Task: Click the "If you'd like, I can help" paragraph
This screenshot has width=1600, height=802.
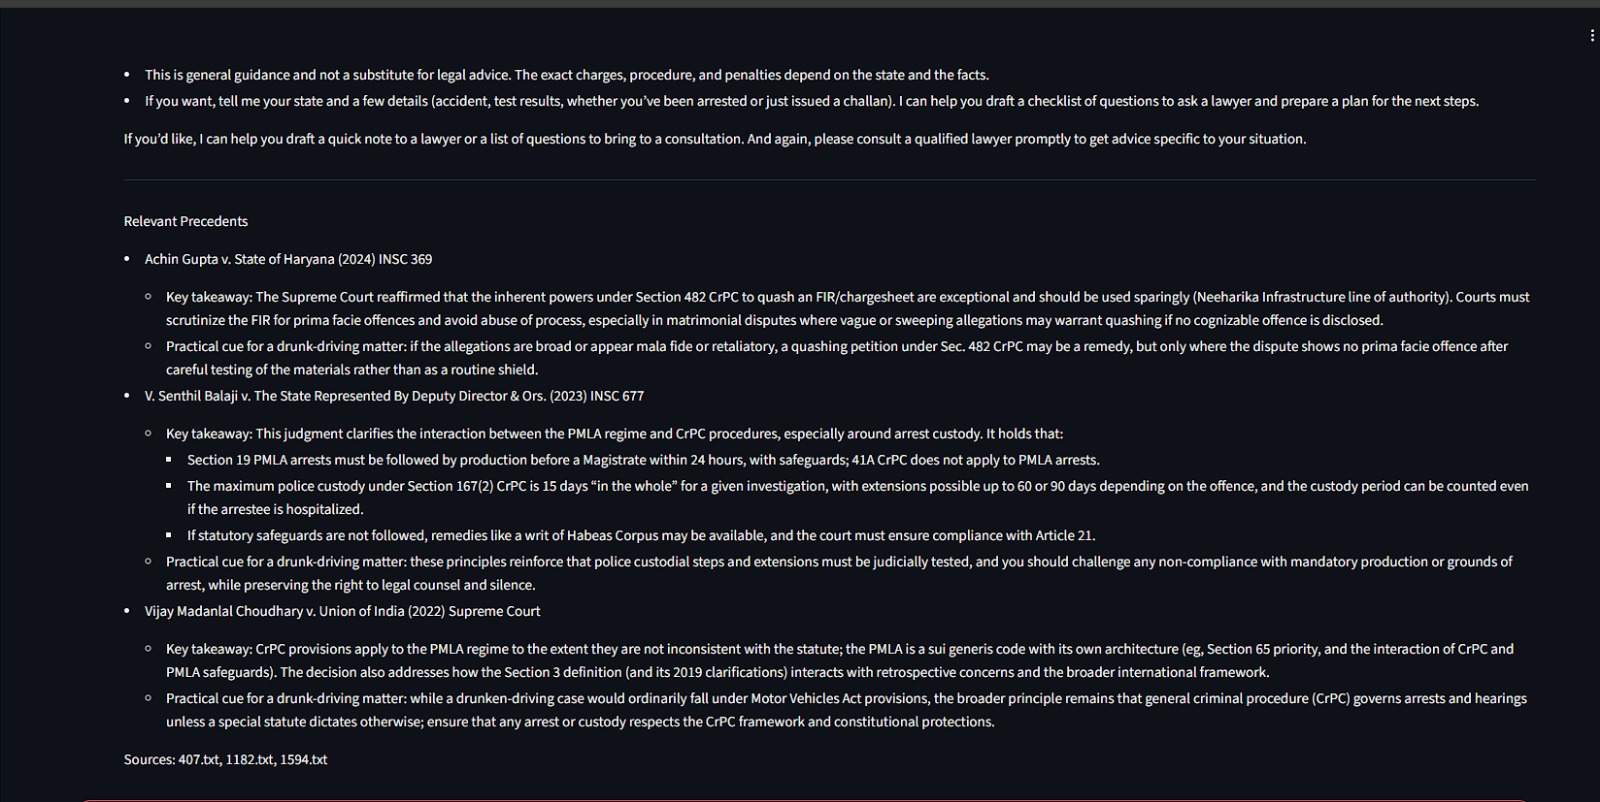Action: click(x=714, y=139)
